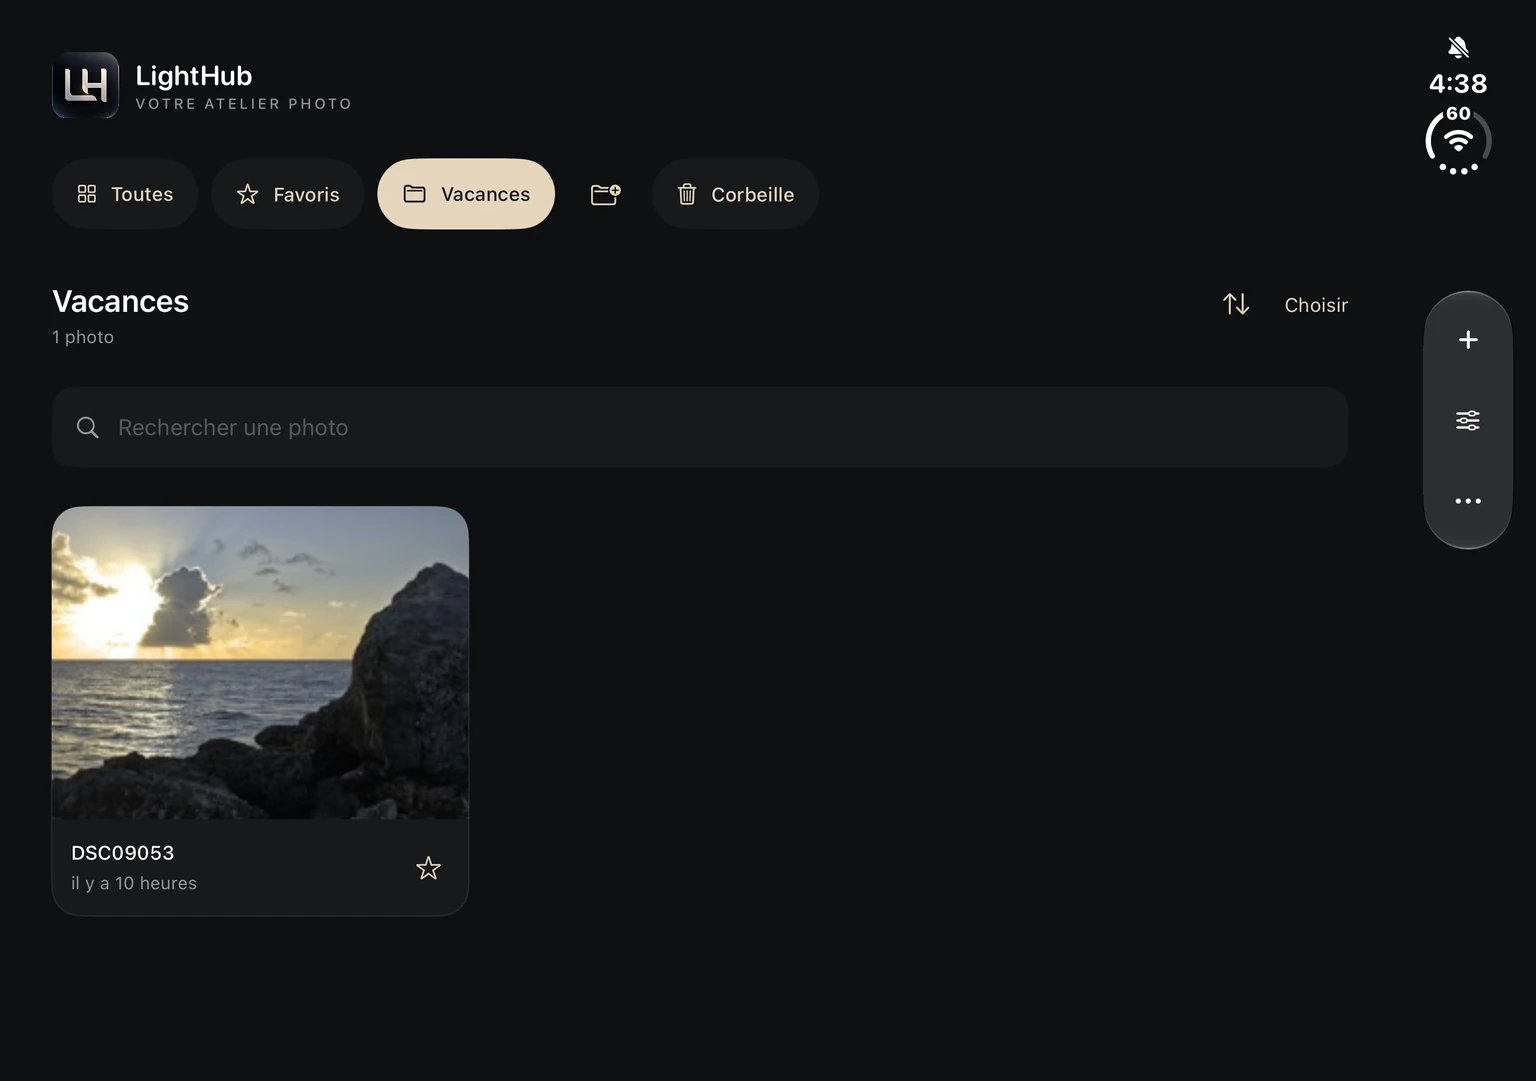Click the muted notifications bell icon

(x=1458, y=47)
